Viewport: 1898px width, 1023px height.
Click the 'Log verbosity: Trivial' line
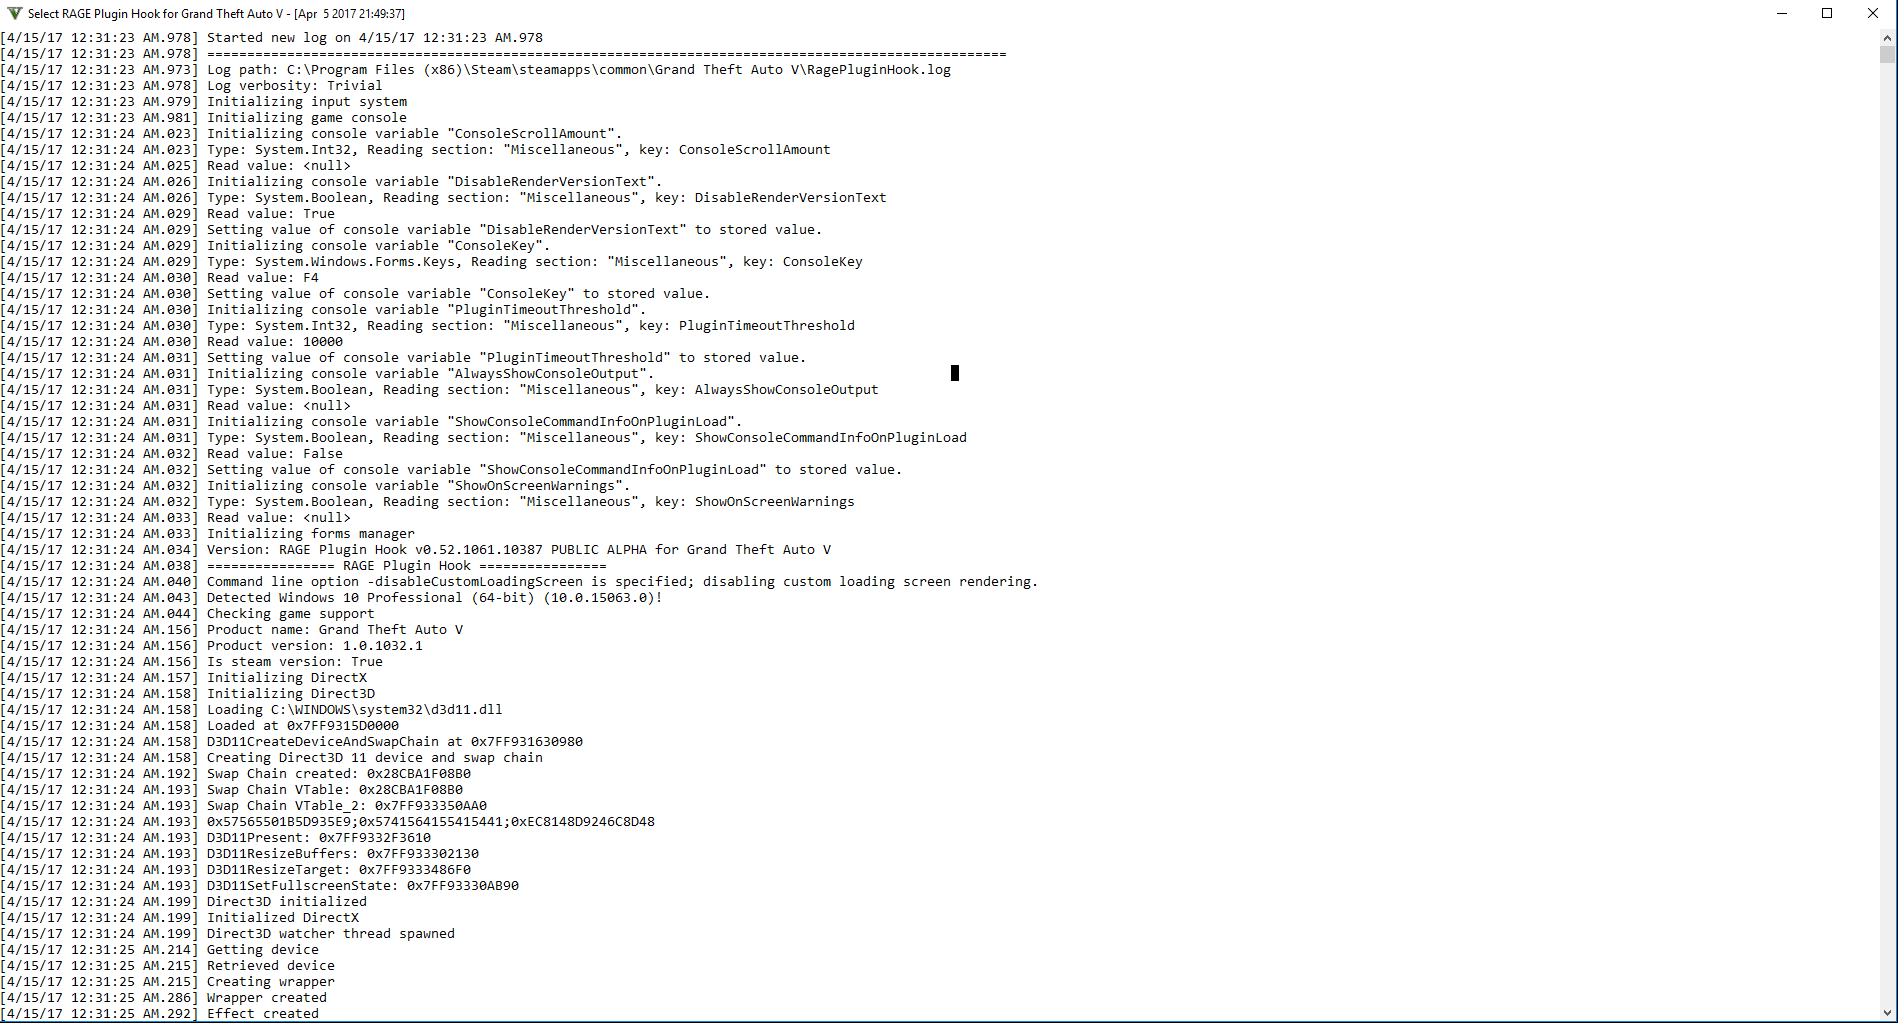tap(192, 86)
